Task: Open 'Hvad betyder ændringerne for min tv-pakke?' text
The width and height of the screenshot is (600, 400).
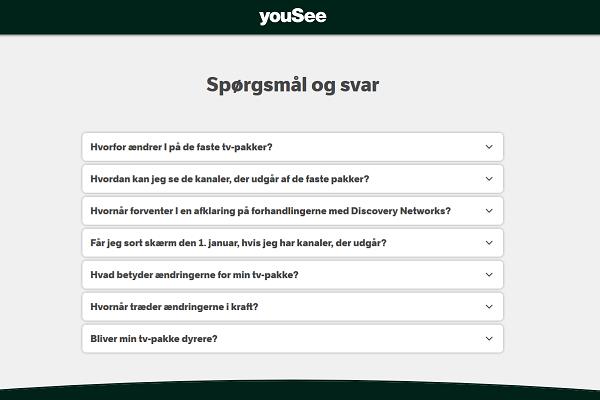Action: coord(194,275)
